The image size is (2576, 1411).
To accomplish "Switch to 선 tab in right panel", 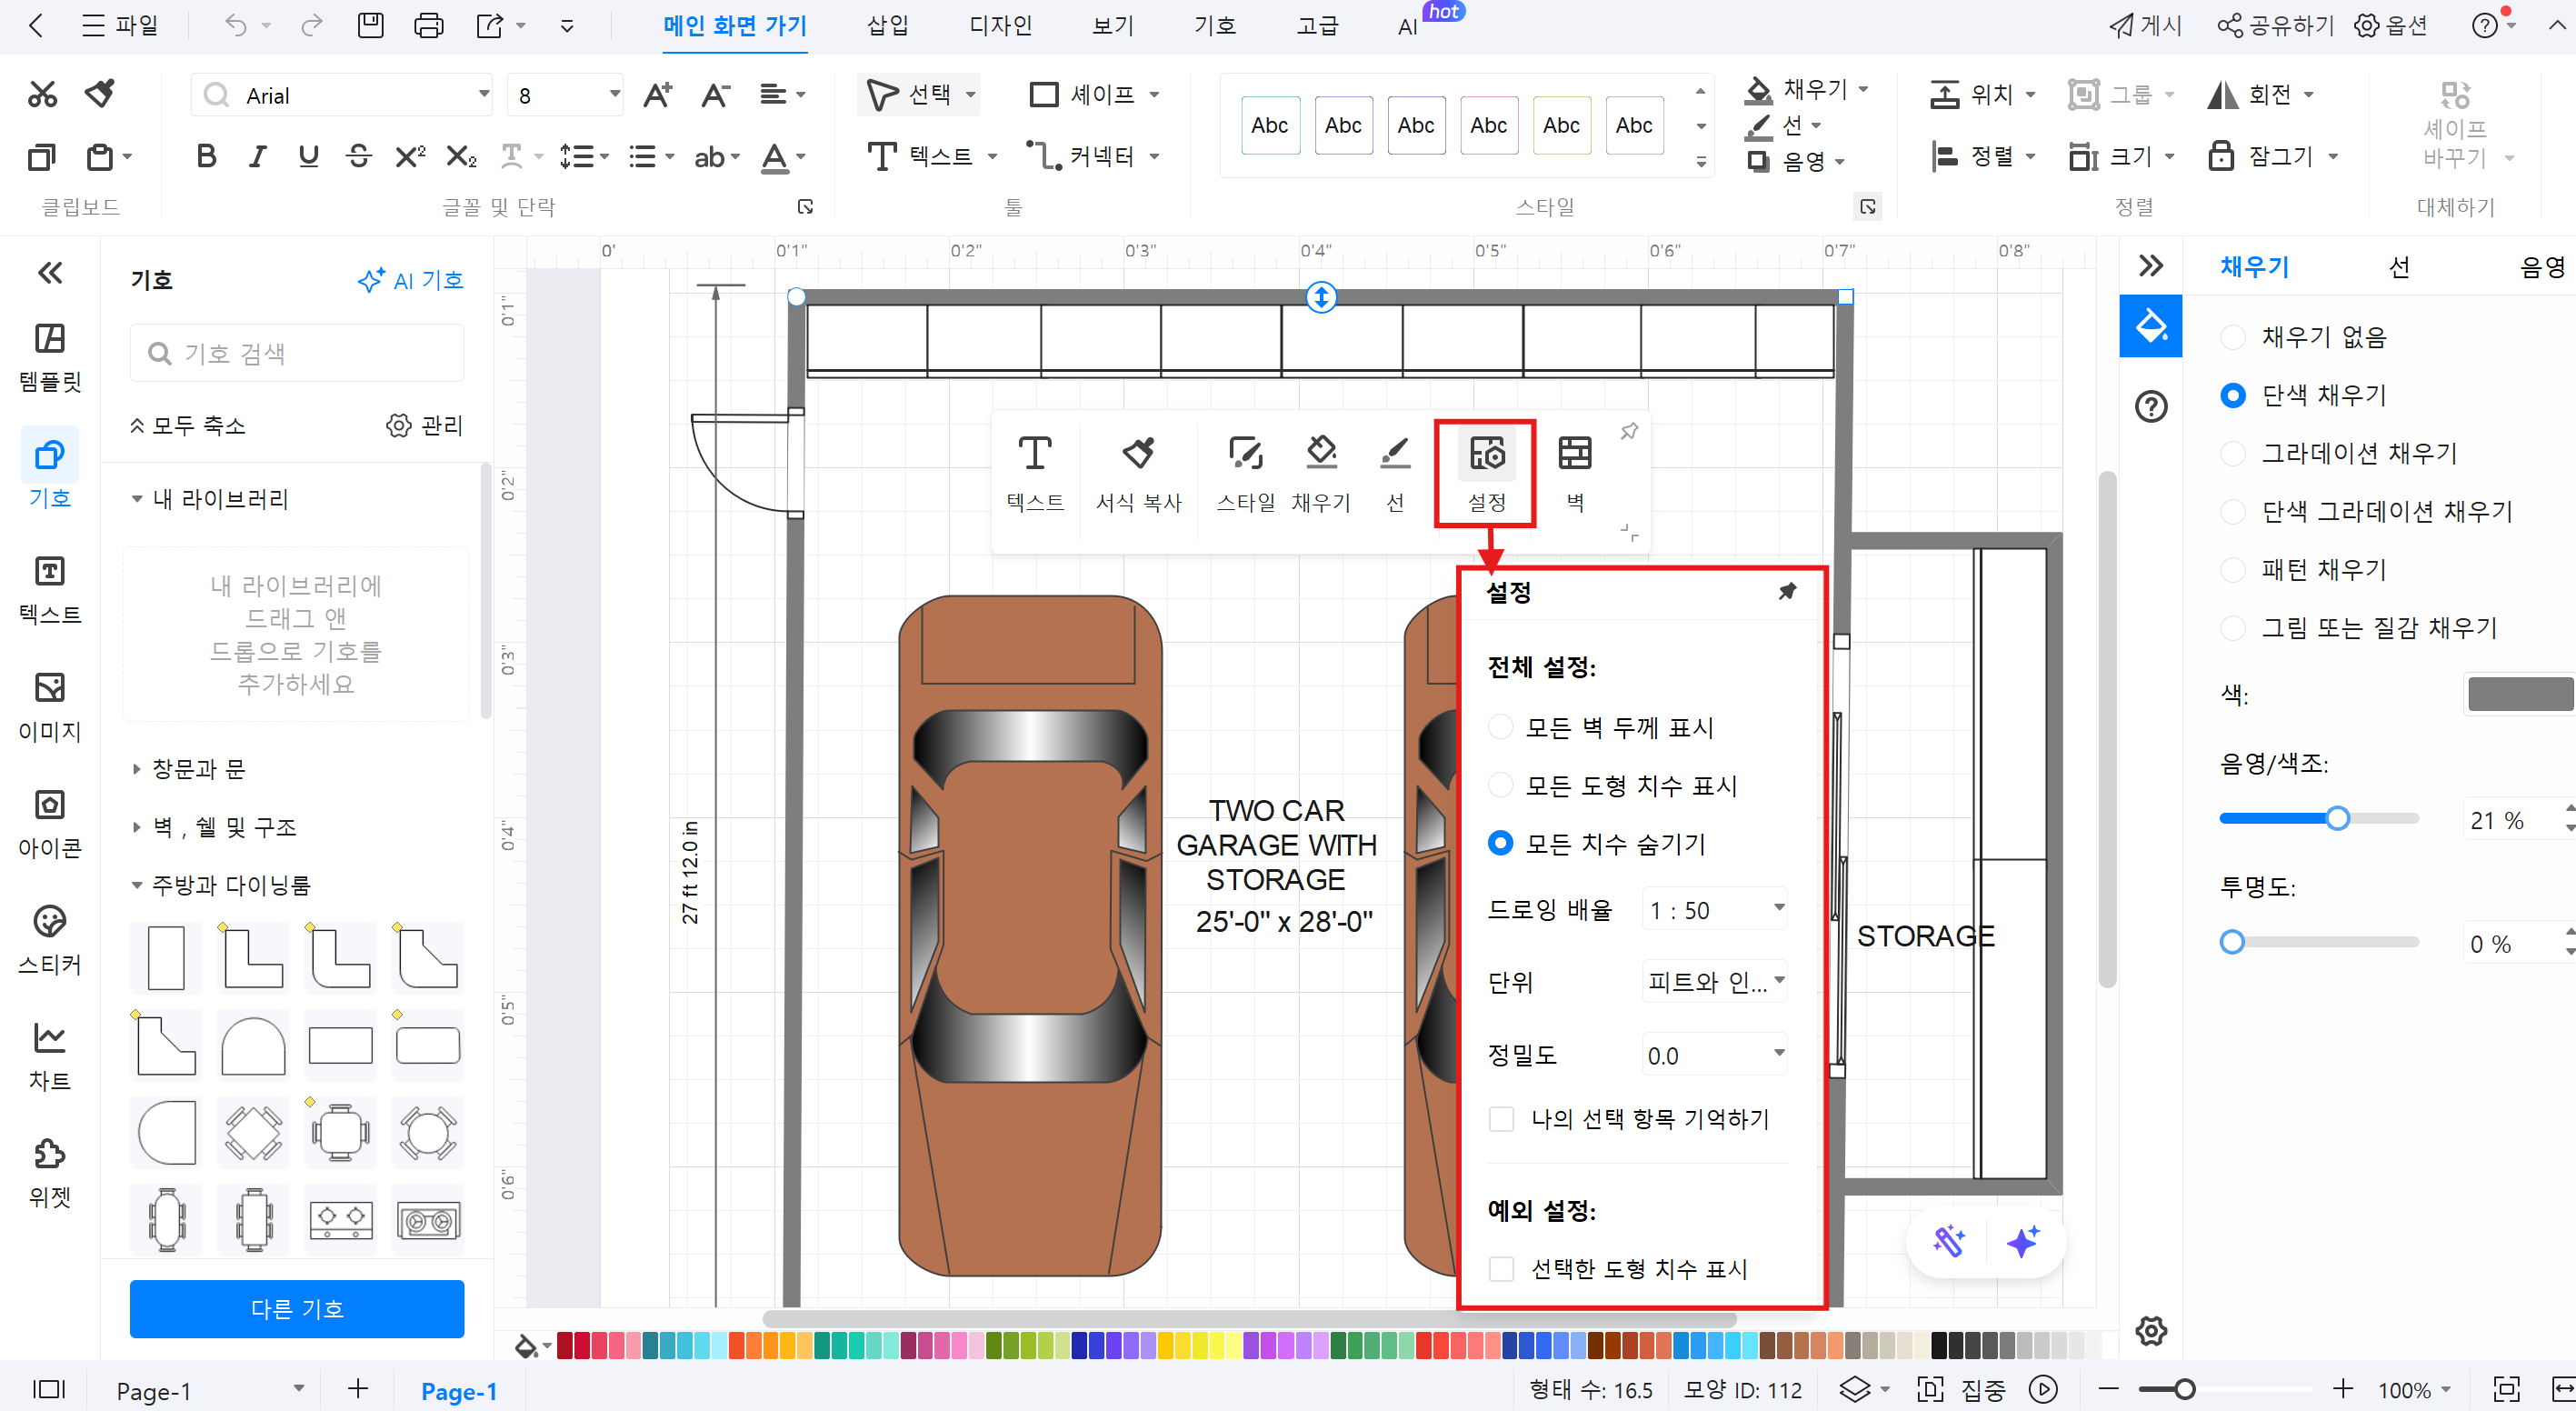I will (x=2399, y=266).
